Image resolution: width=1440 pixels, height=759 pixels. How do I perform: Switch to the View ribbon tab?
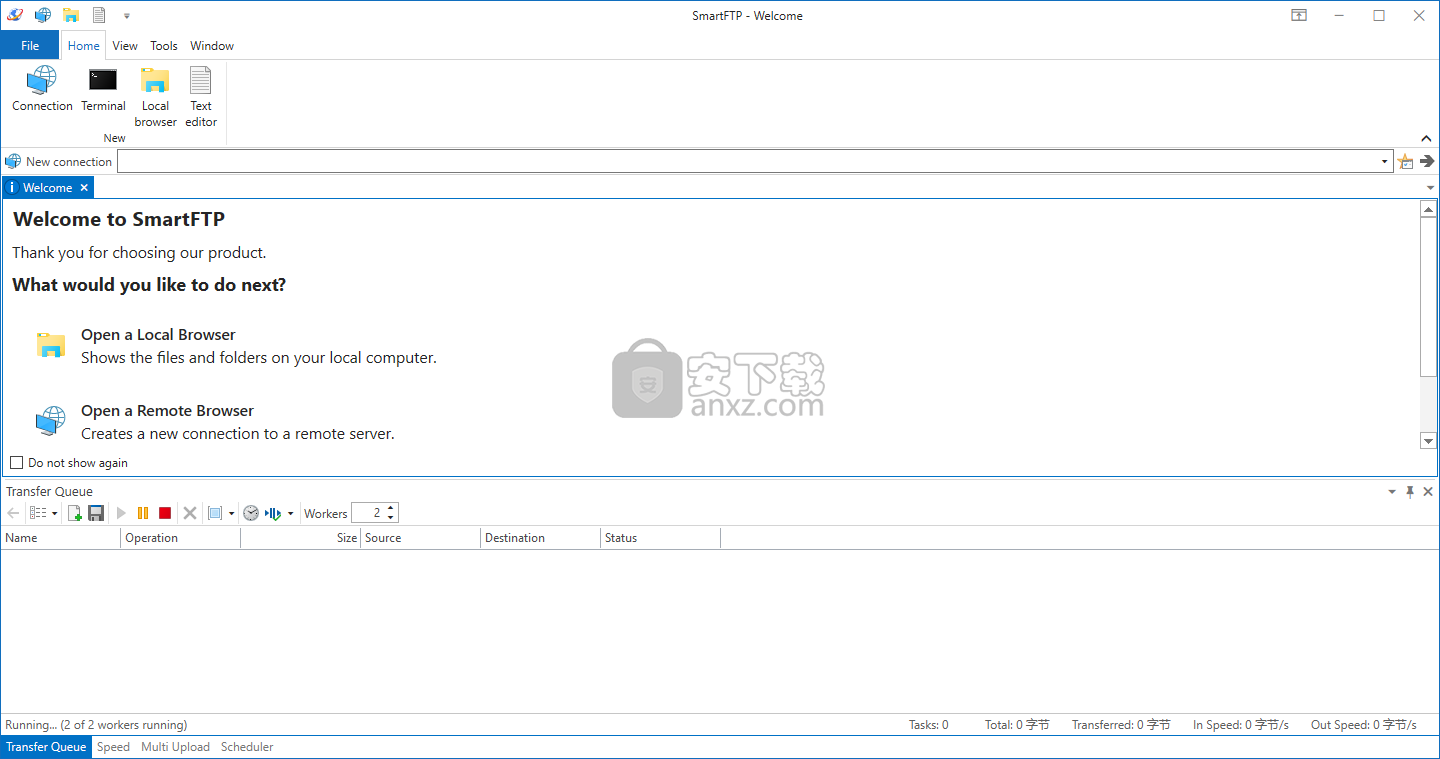125,45
